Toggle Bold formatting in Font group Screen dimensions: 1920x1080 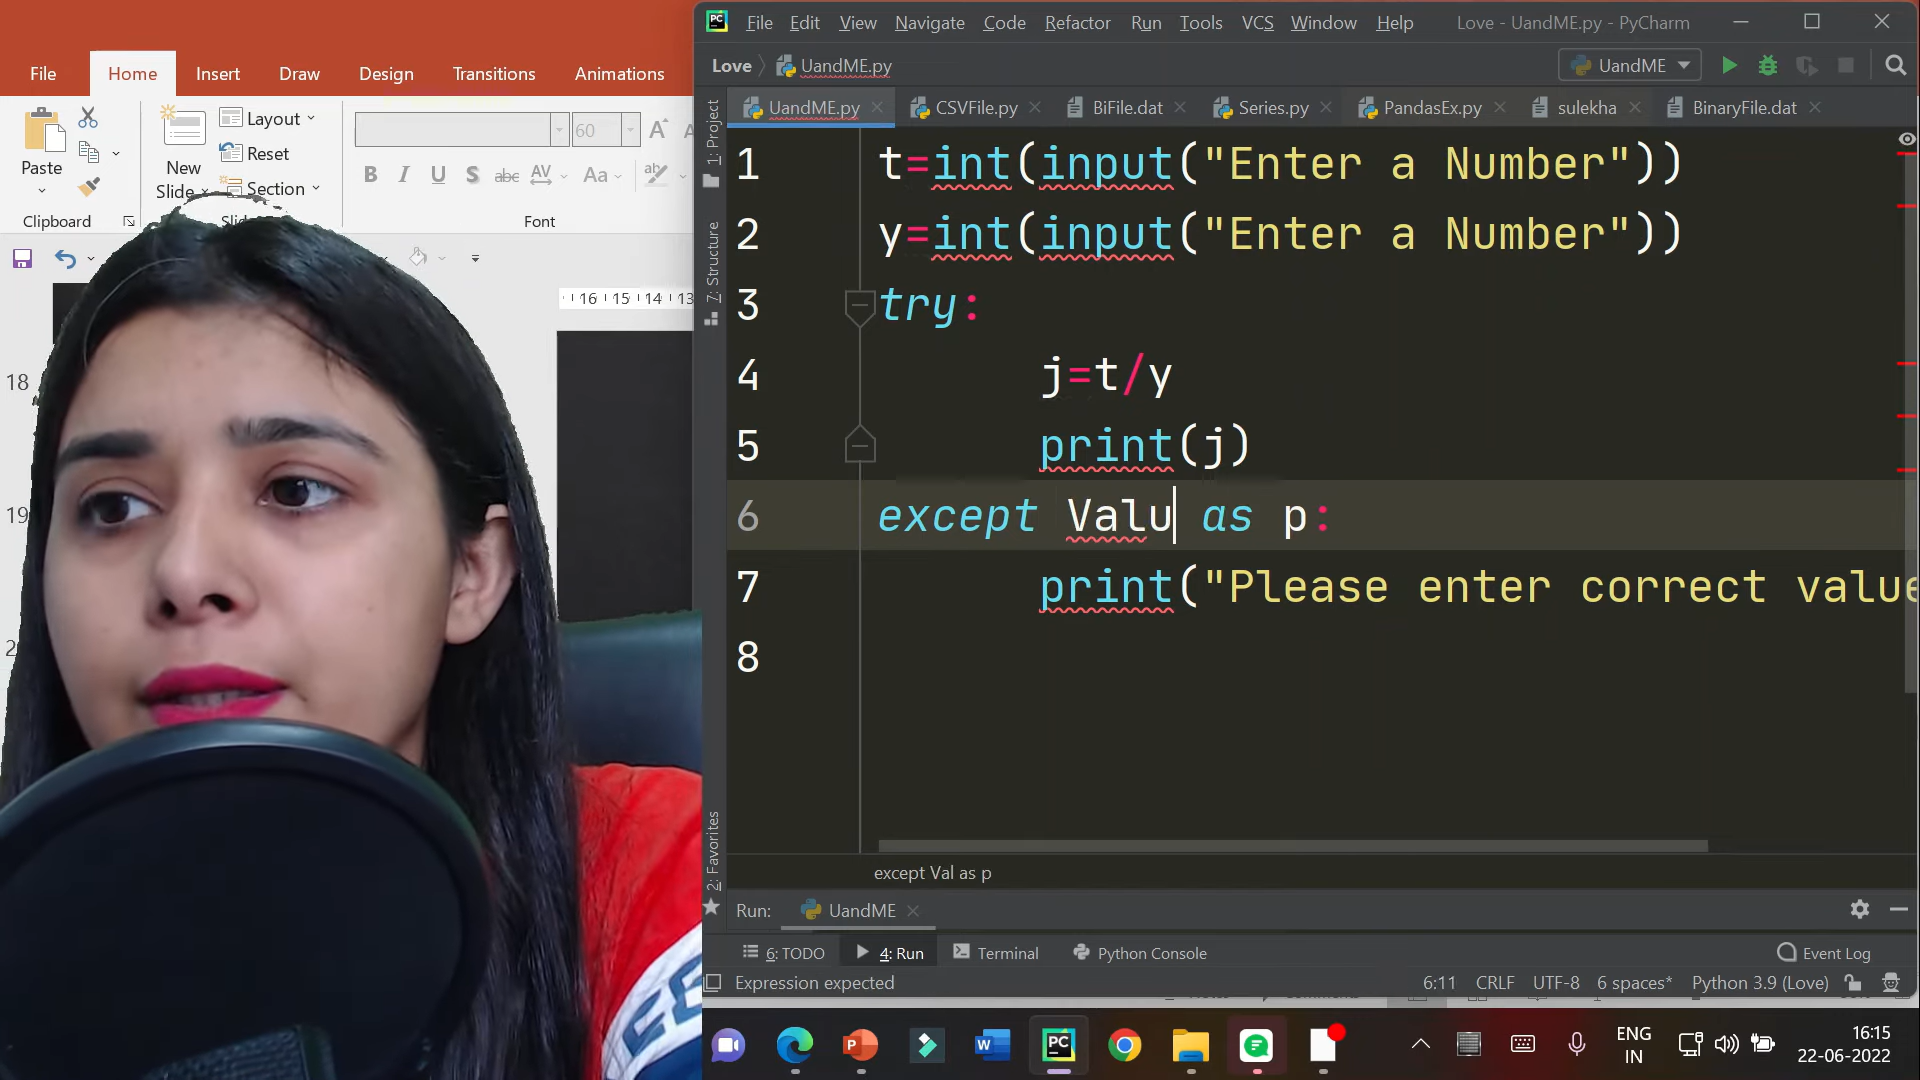[370, 175]
